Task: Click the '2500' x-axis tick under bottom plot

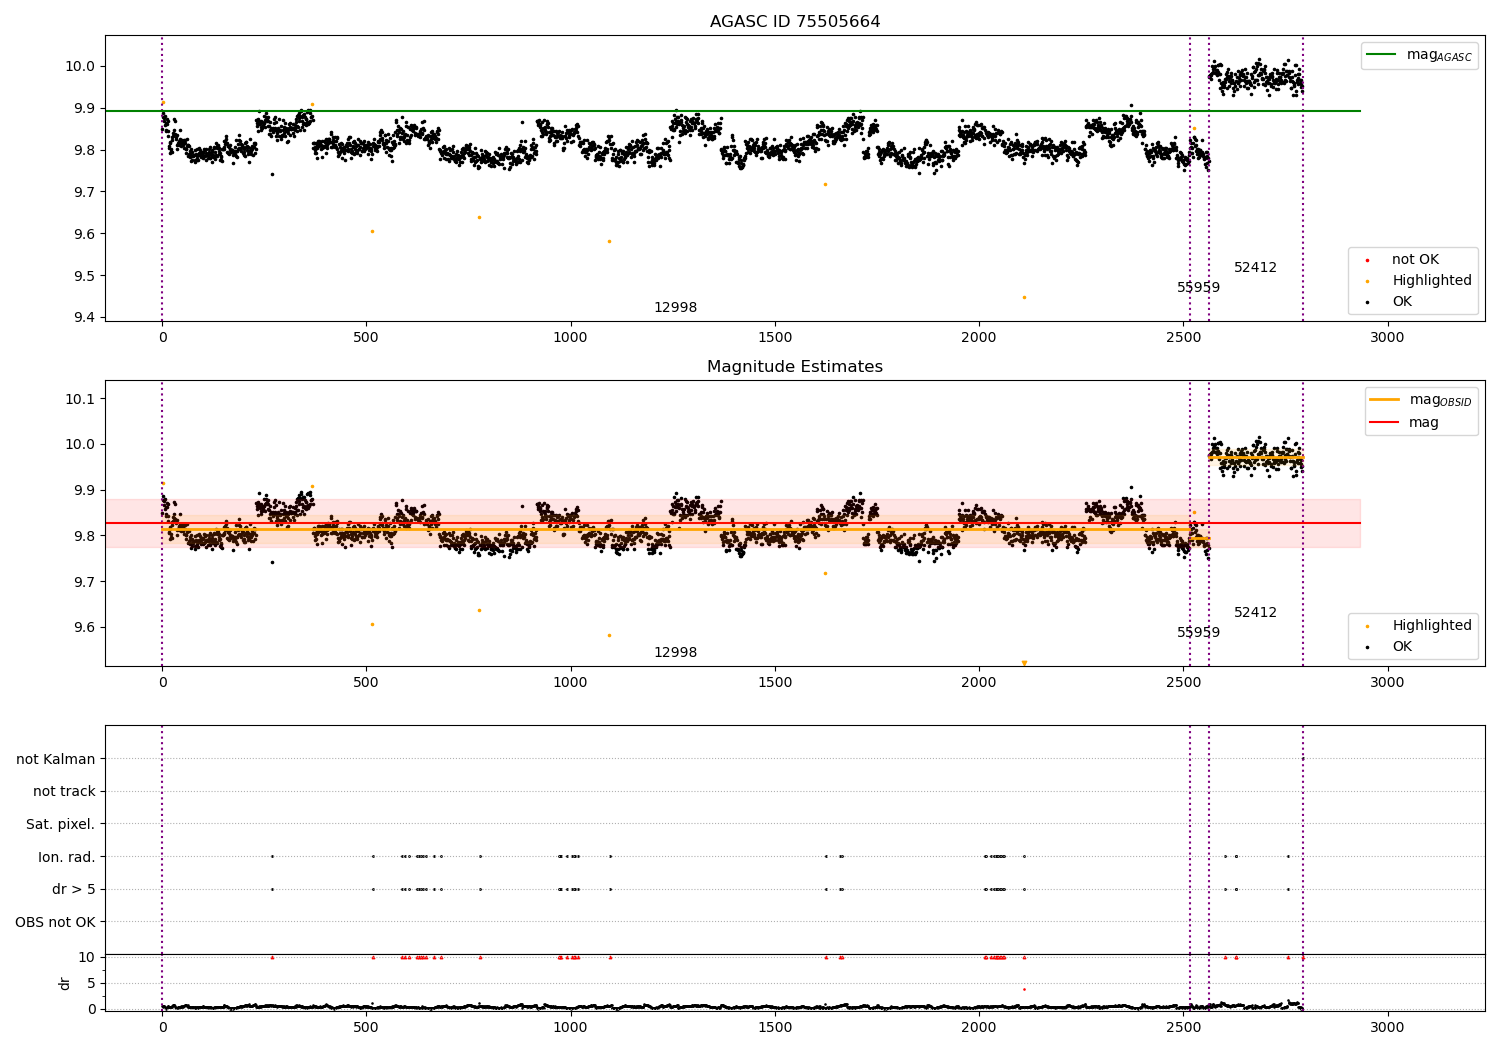Action: (x=1183, y=1027)
